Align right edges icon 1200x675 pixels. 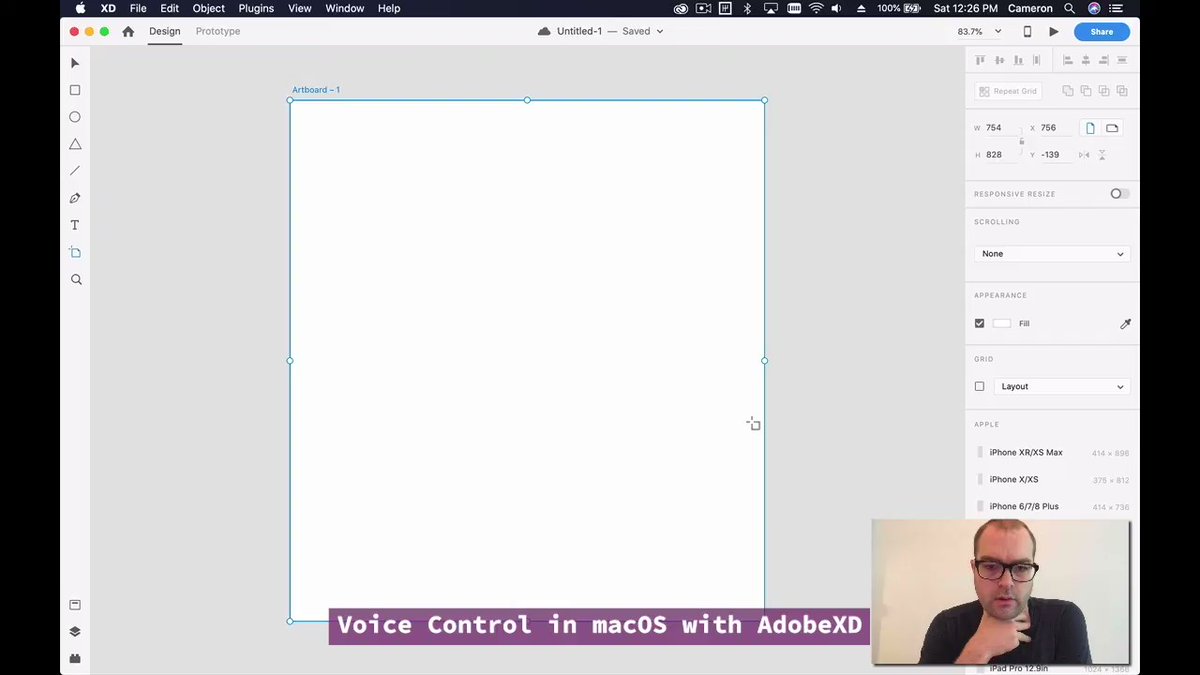coord(1104,60)
